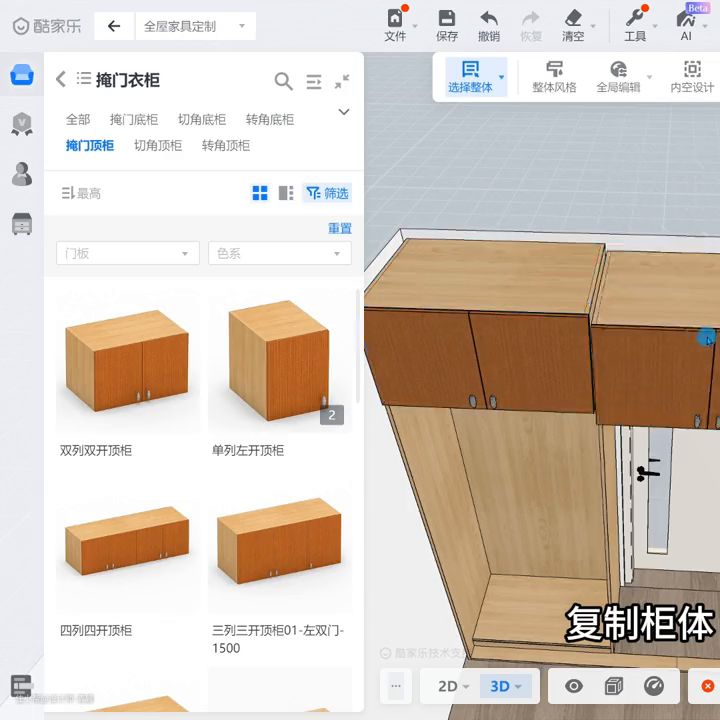
Task: Click the 选择整体 tool
Action: tap(470, 77)
